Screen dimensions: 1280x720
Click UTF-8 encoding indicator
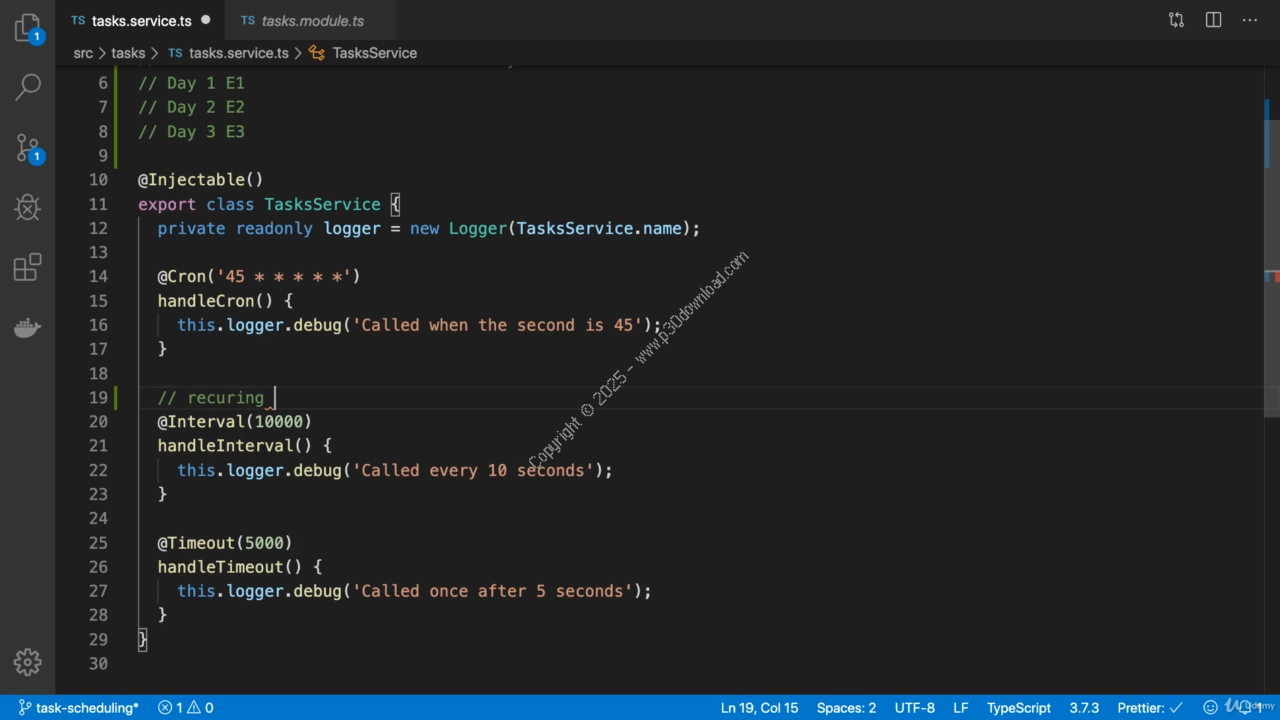coord(917,708)
